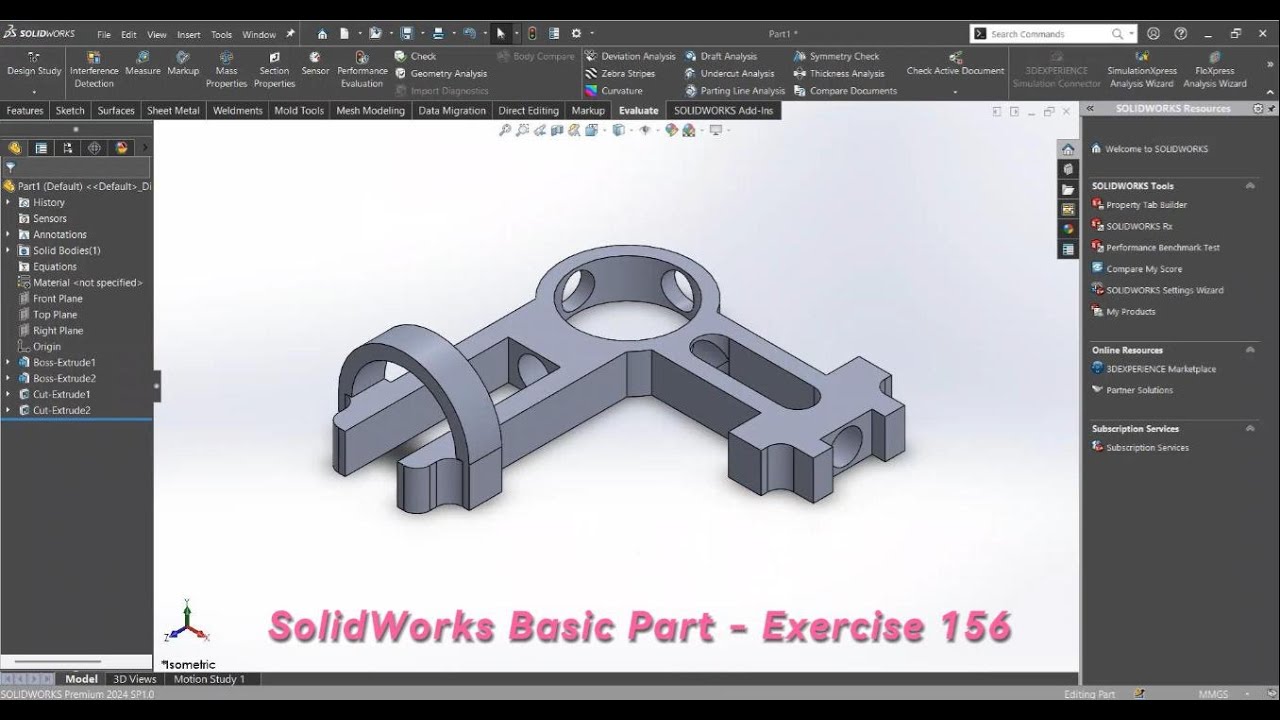
Task: Open the Options gear icon
Action: [576, 33]
